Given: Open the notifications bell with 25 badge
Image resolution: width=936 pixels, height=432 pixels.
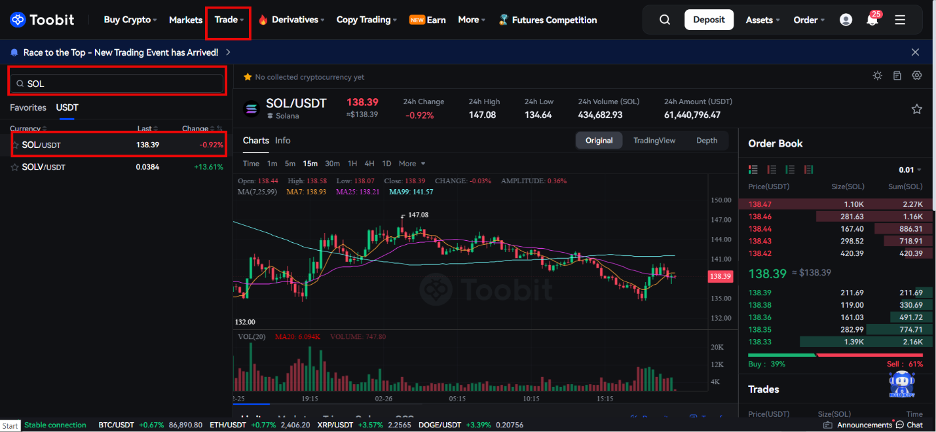Looking at the screenshot, I should point(873,20).
